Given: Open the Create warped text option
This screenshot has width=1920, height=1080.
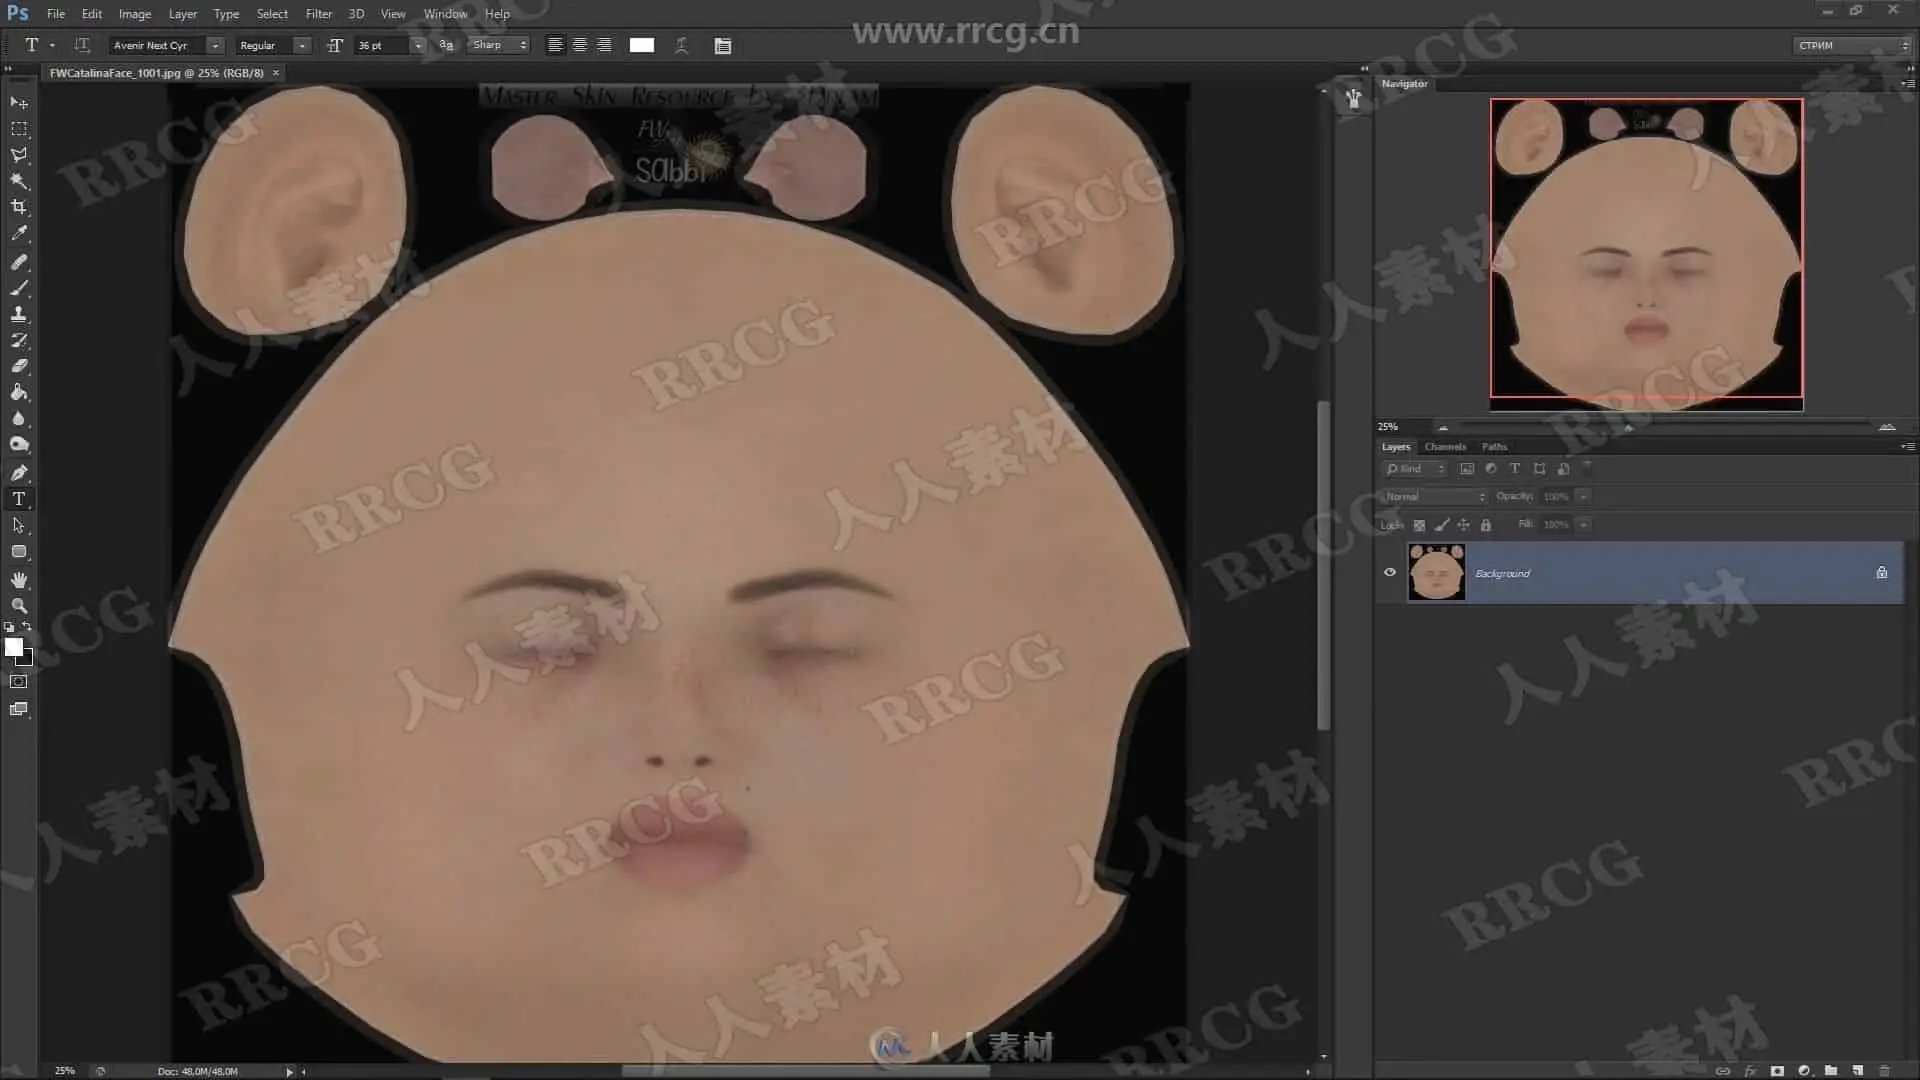Looking at the screenshot, I should pyautogui.click(x=681, y=45).
